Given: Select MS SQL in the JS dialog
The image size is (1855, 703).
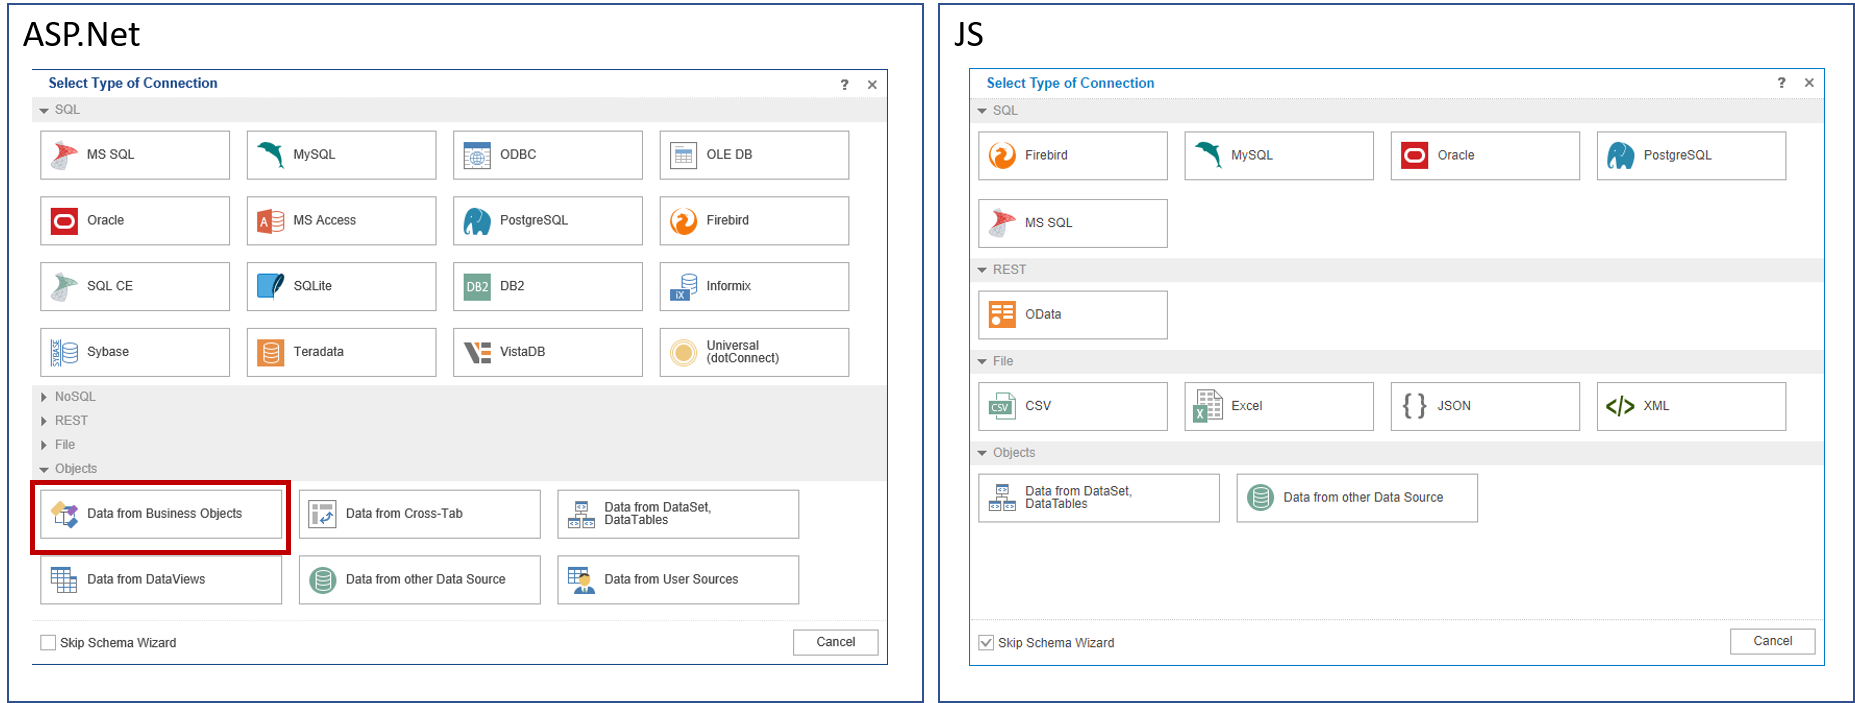Looking at the screenshot, I should coord(1073,223).
